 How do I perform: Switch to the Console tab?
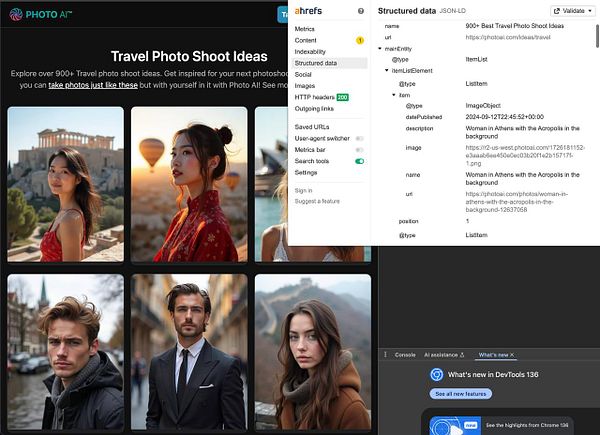click(405, 355)
